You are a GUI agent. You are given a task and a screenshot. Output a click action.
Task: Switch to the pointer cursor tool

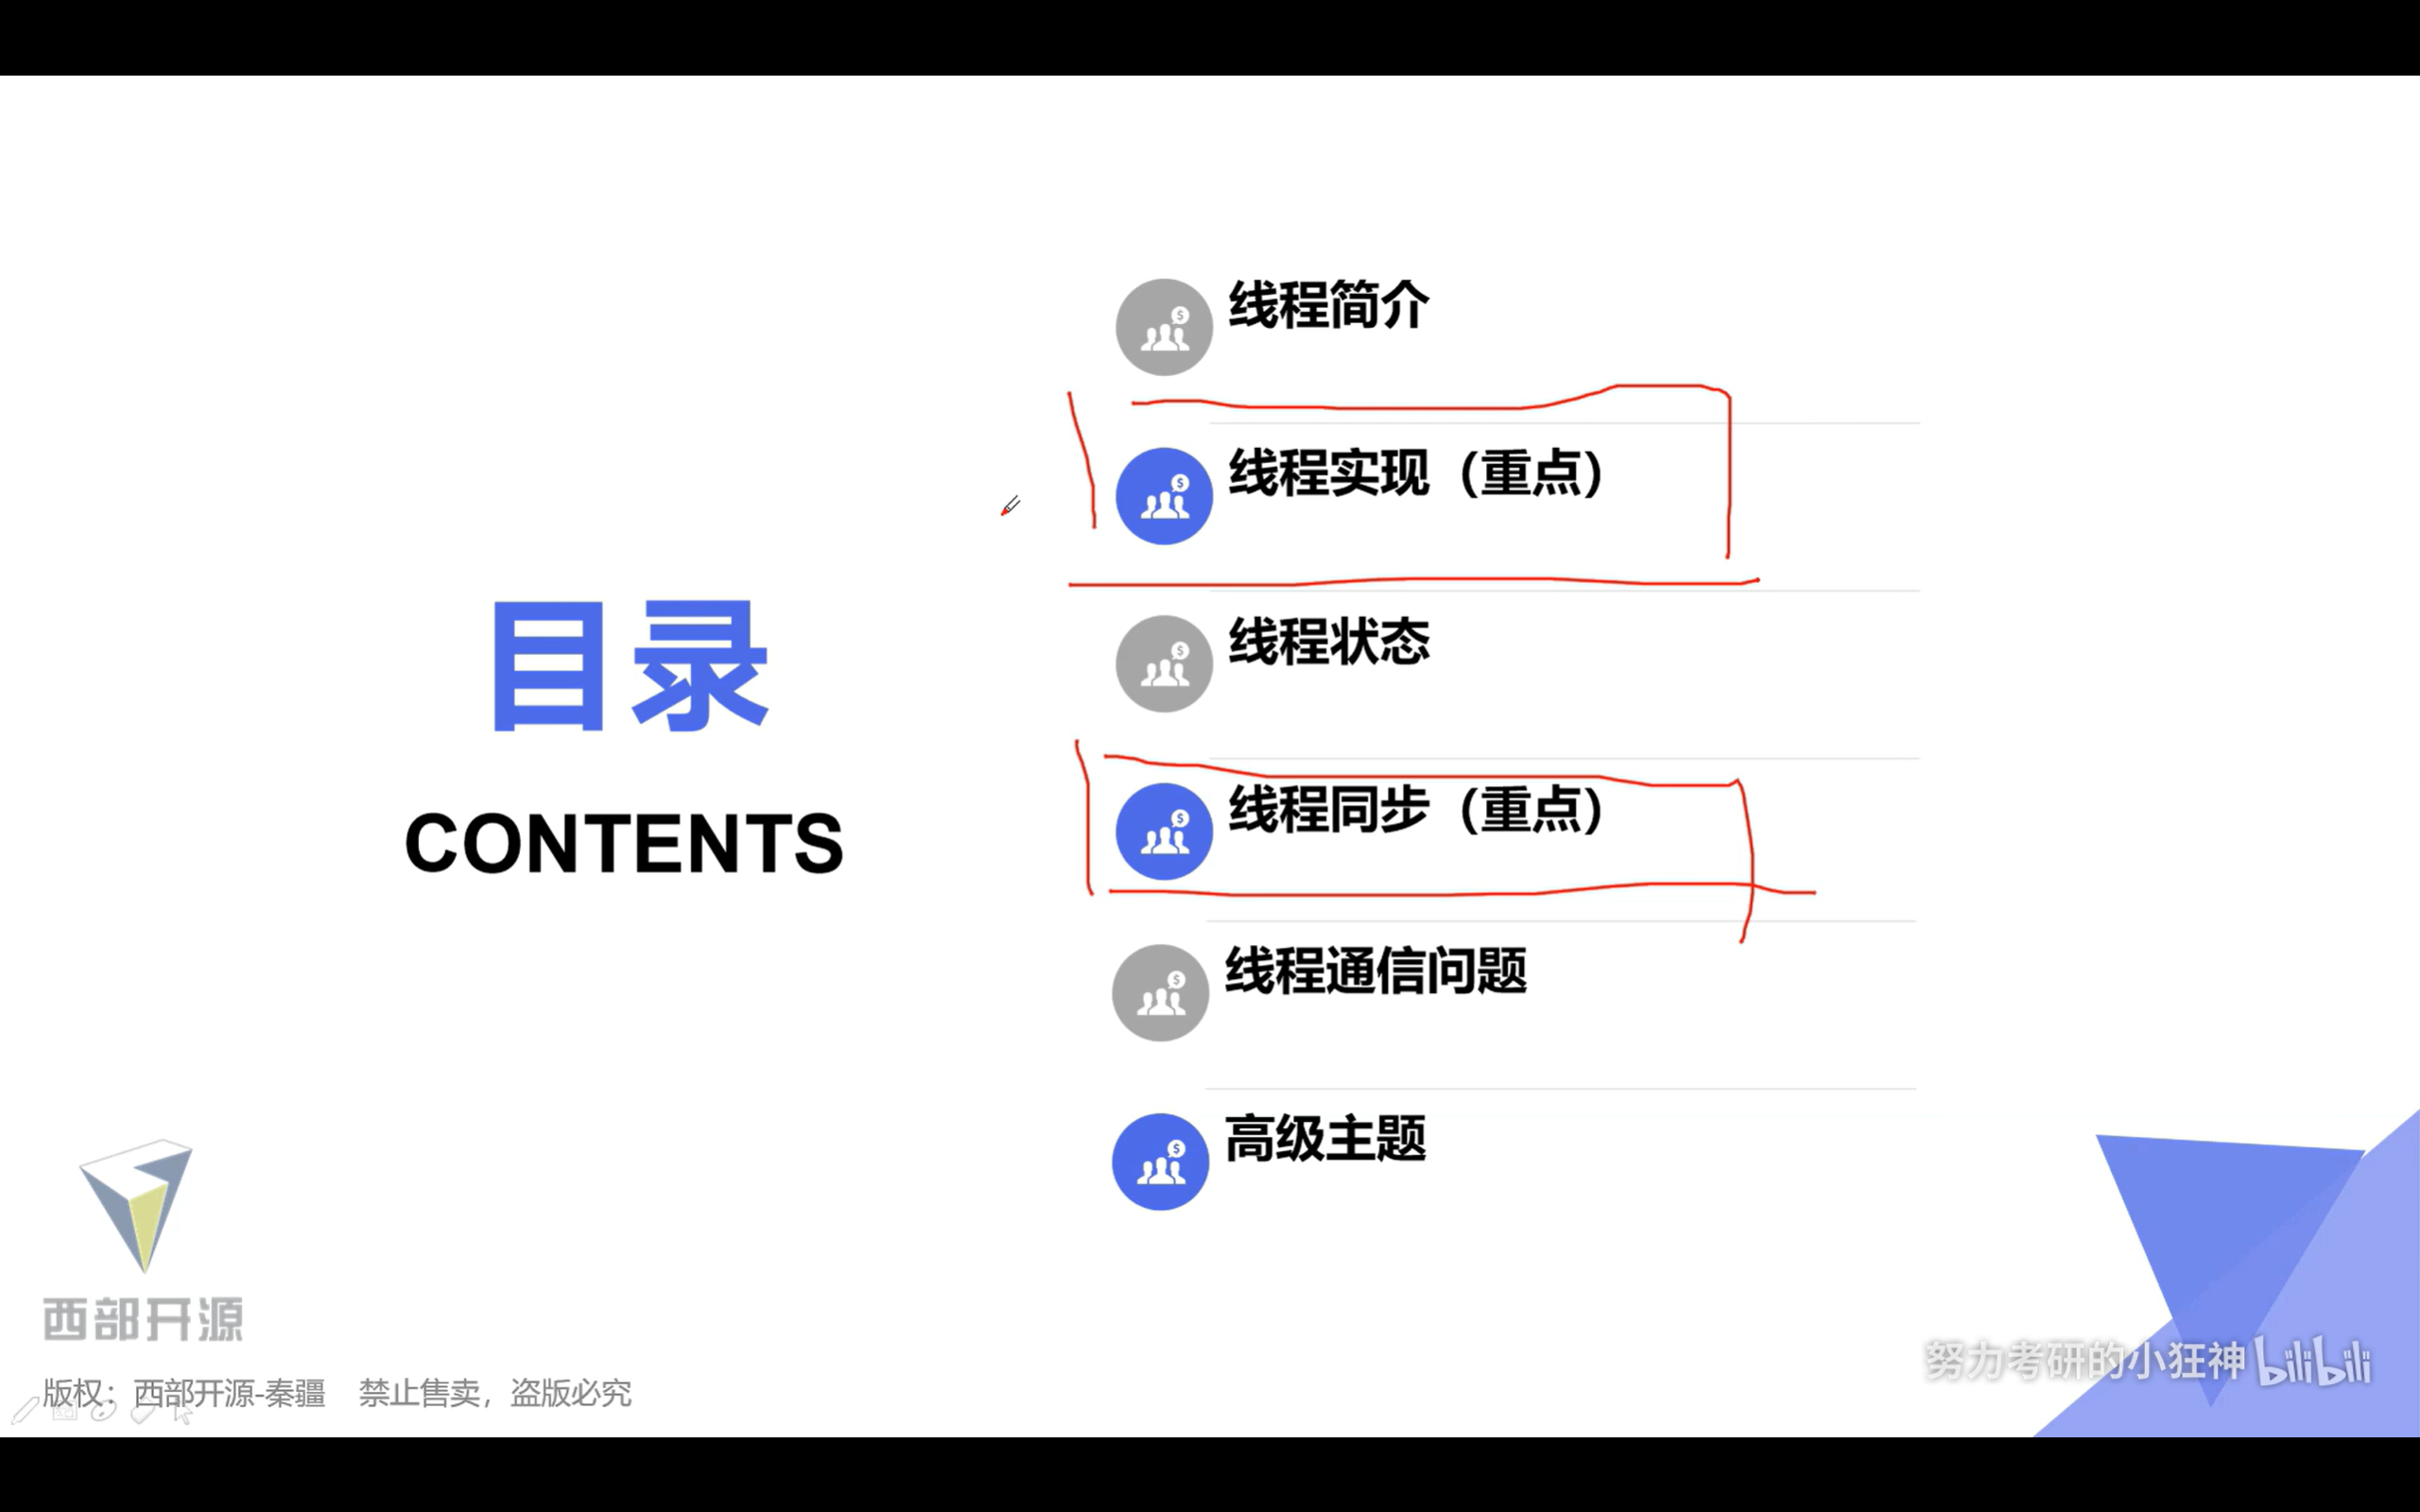point(183,1411)
